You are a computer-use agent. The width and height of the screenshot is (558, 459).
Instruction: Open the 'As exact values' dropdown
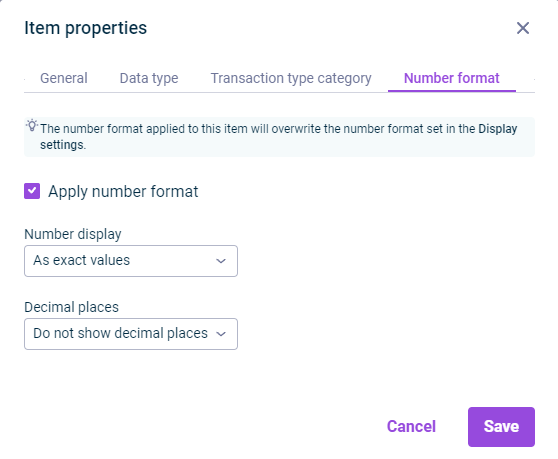pyautogui.click(x=131, y=261)
